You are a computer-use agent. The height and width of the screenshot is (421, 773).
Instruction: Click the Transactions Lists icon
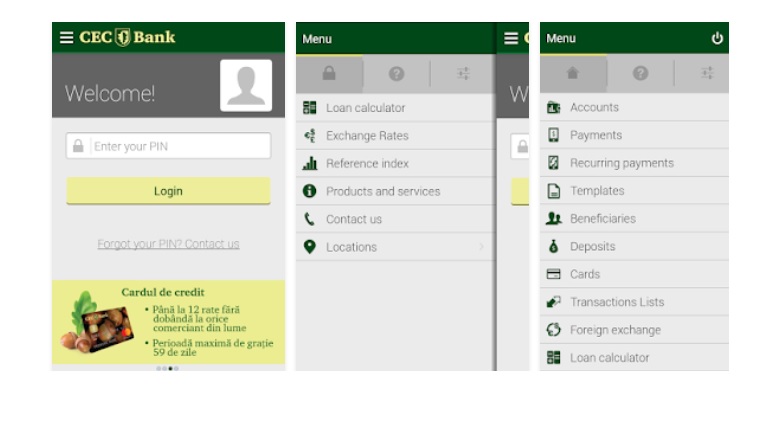pos(554,302)
